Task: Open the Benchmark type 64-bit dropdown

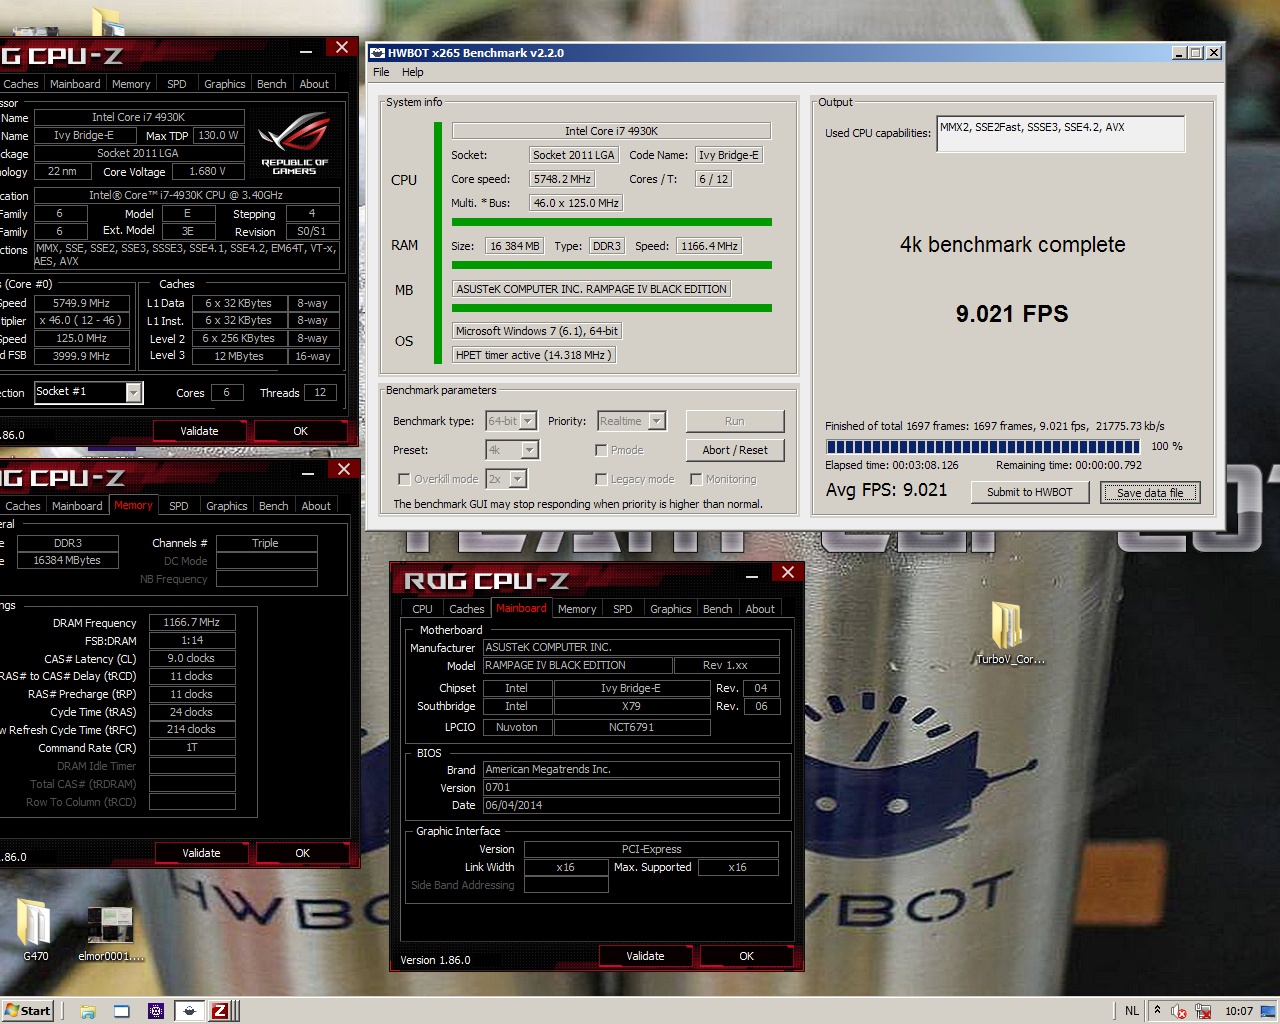Action: point(512,421)
